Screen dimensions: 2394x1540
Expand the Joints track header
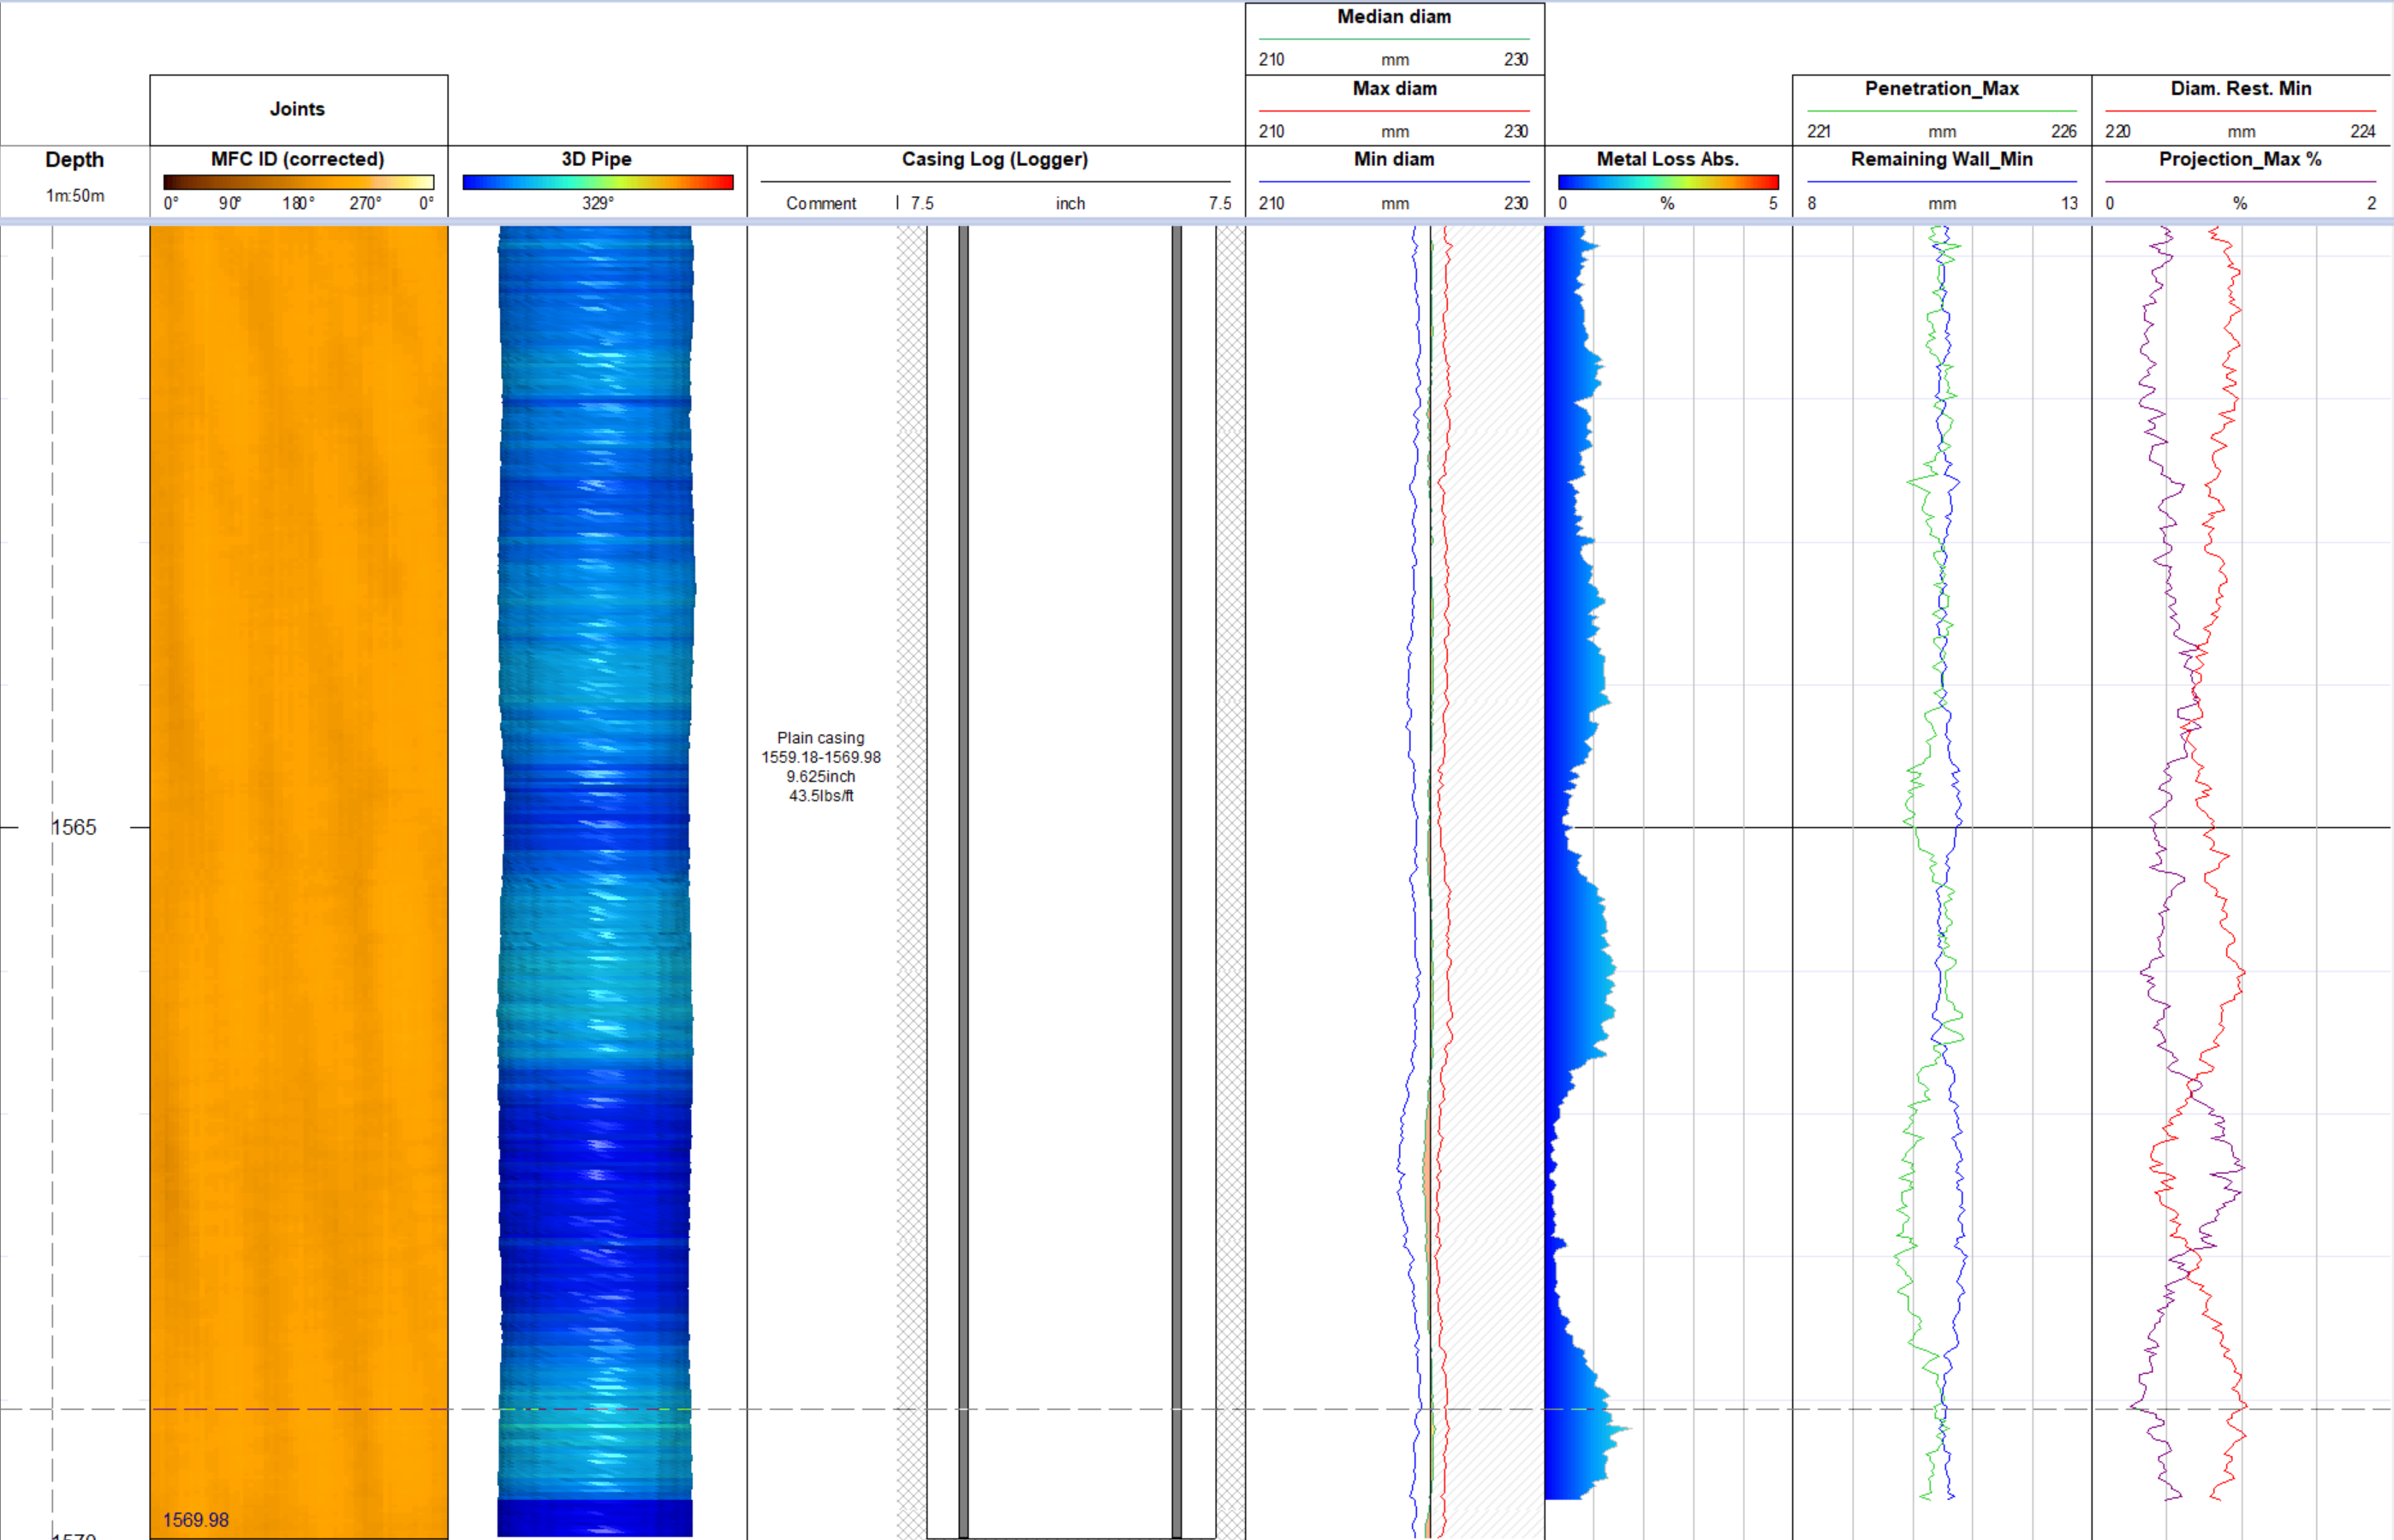pyautogui.click(x=297, y=109)
